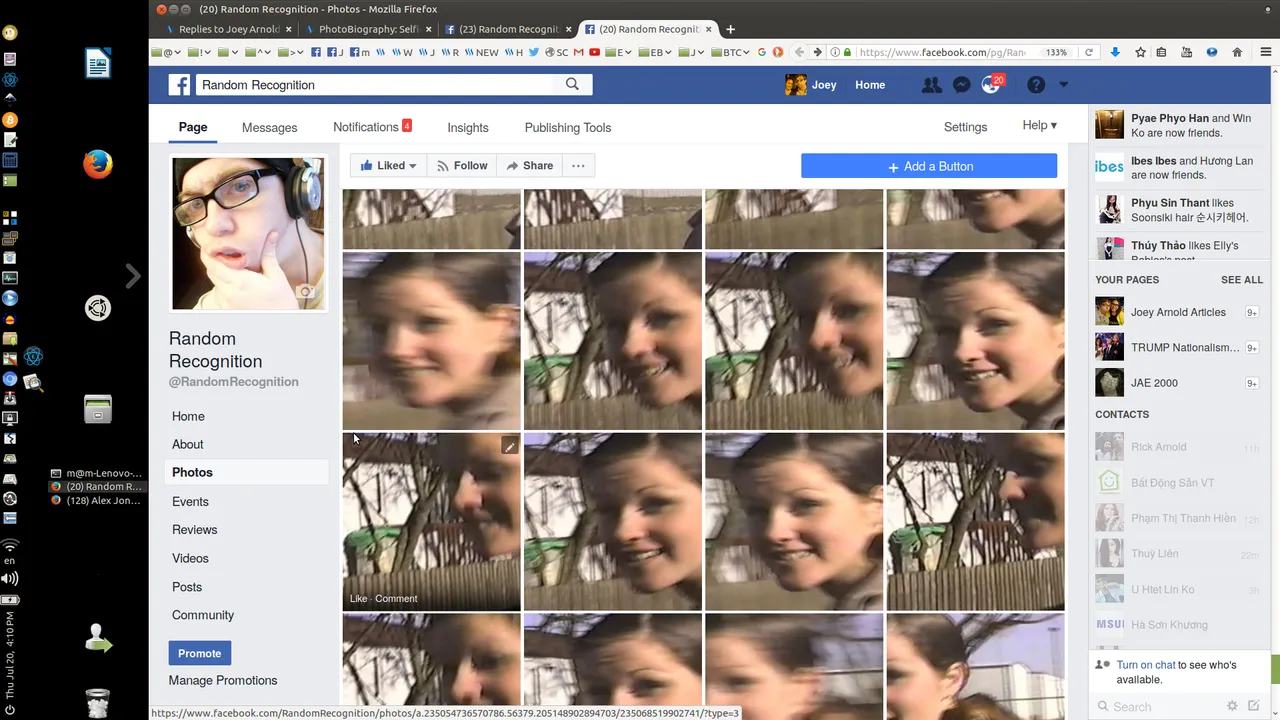Open the Twitter bookmark

[x=534, y=52]
